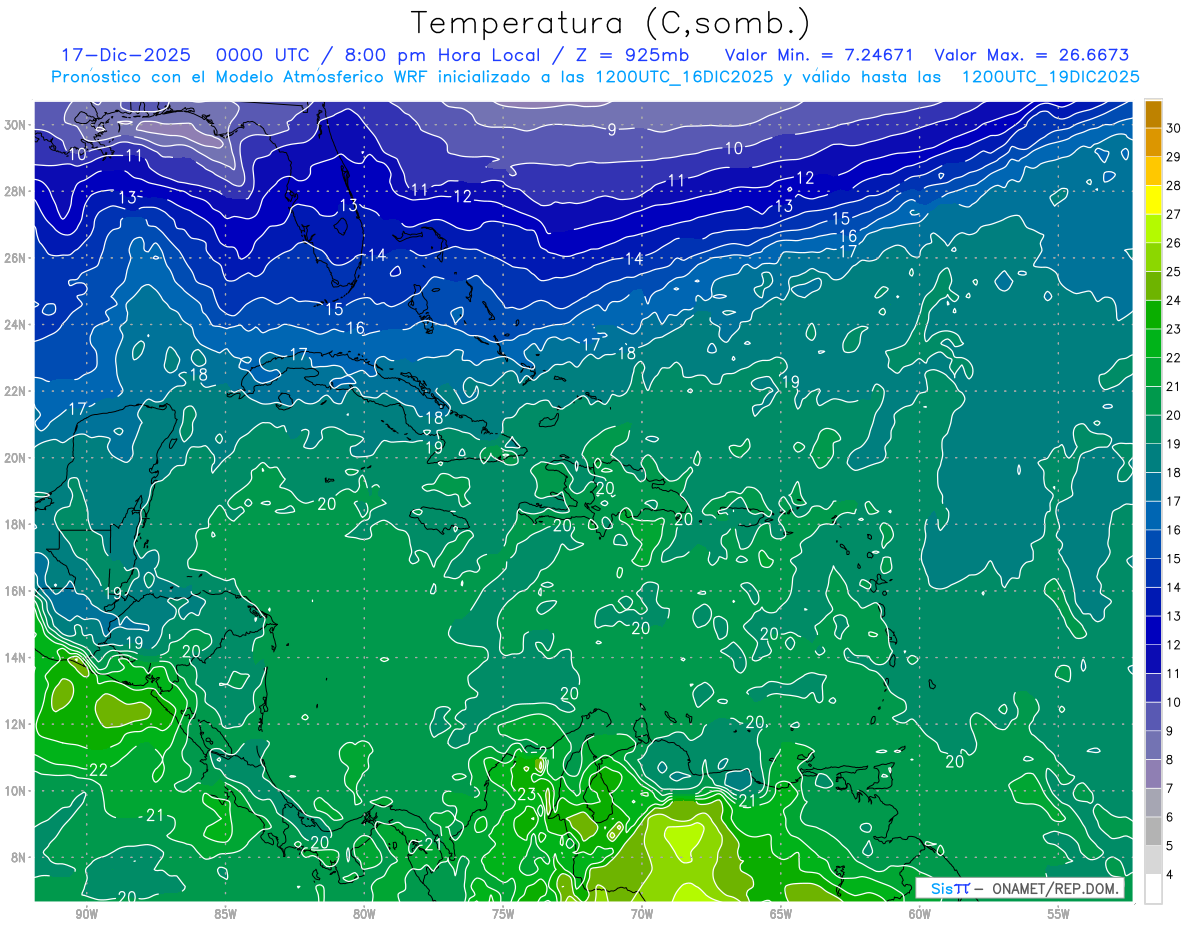Click the "10" colorbar scale number
Image resolution: width=1200 pixels, height=927 pixels.
[1175, 702]
